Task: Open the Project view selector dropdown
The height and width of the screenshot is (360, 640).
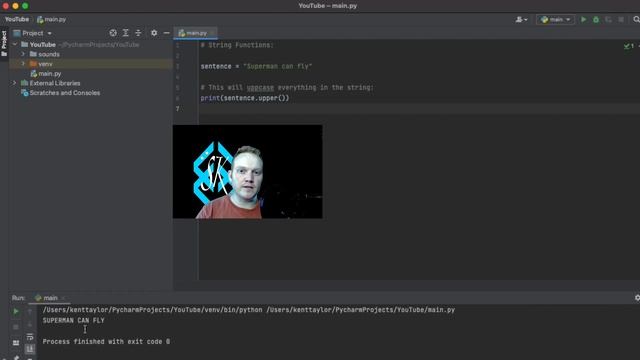Action: (x=33, y=33)
